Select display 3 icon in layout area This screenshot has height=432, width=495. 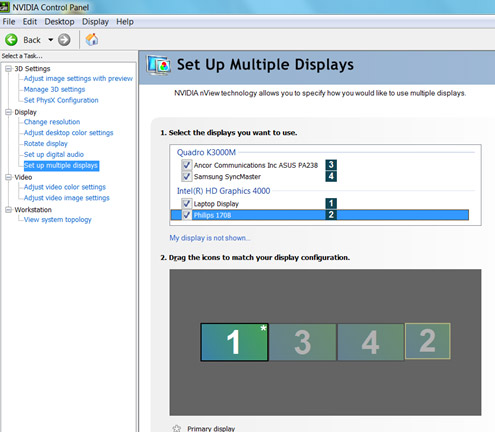303,342
